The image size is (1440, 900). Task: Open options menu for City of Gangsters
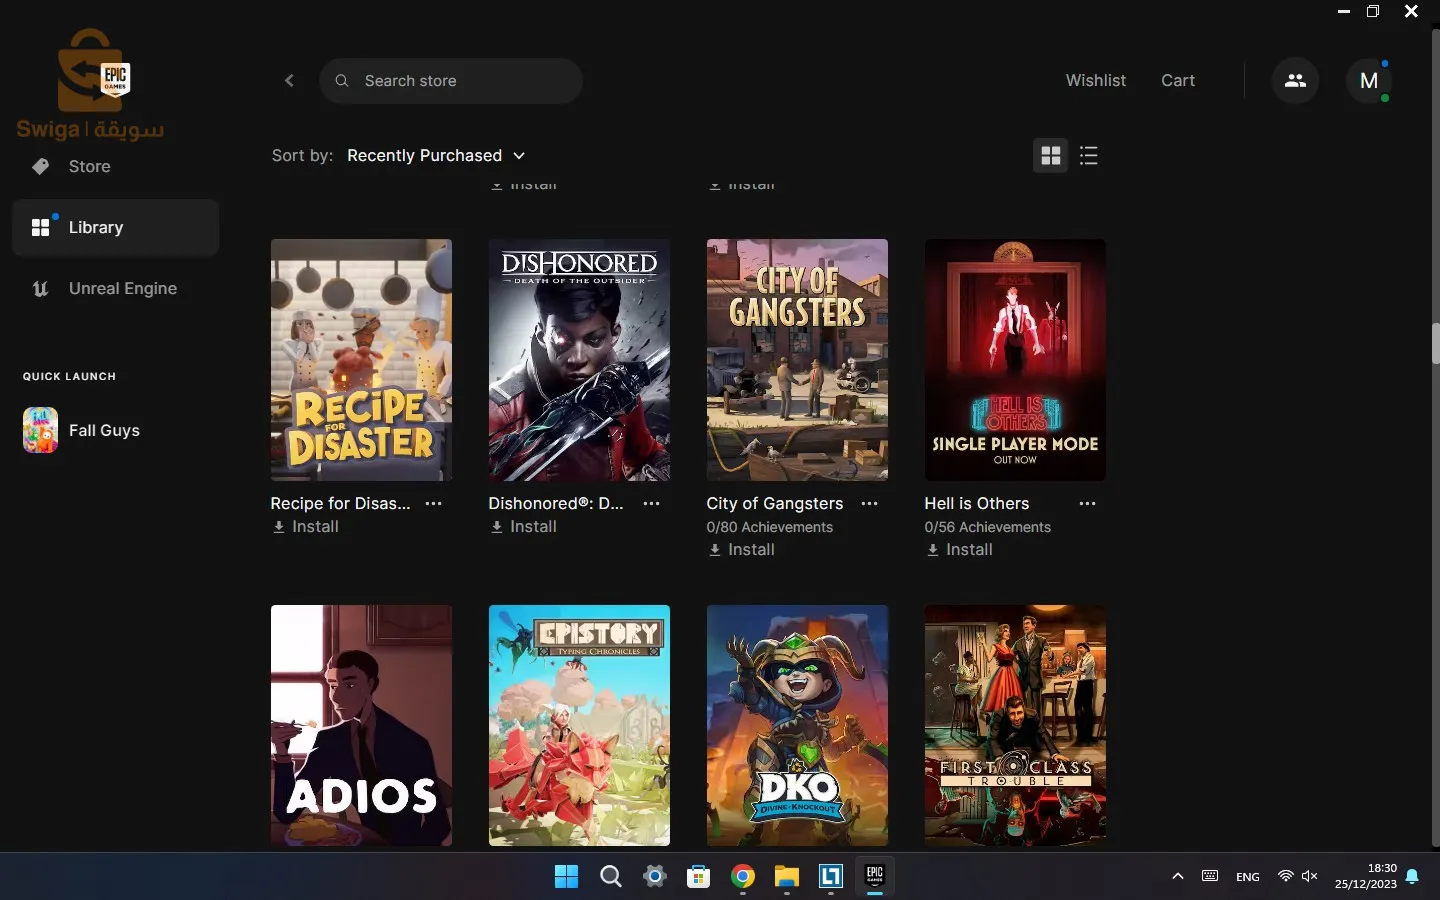point(870,504)
